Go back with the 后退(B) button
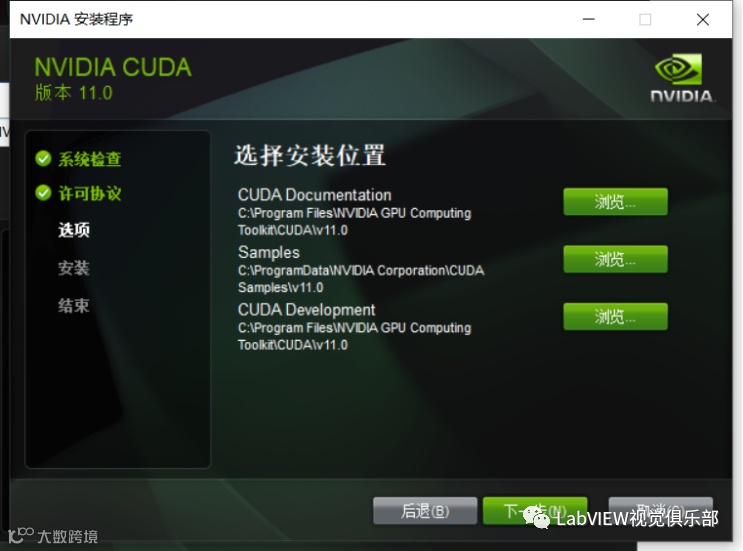 coord(425,511)
